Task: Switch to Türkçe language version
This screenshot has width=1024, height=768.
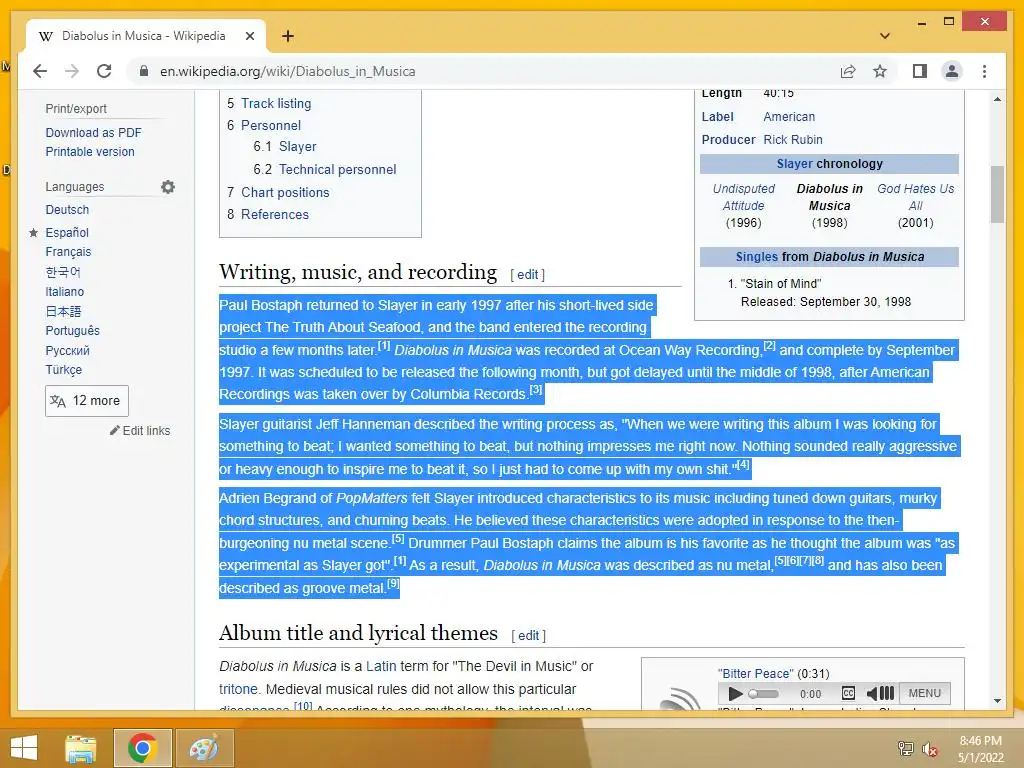Action: 63,370
